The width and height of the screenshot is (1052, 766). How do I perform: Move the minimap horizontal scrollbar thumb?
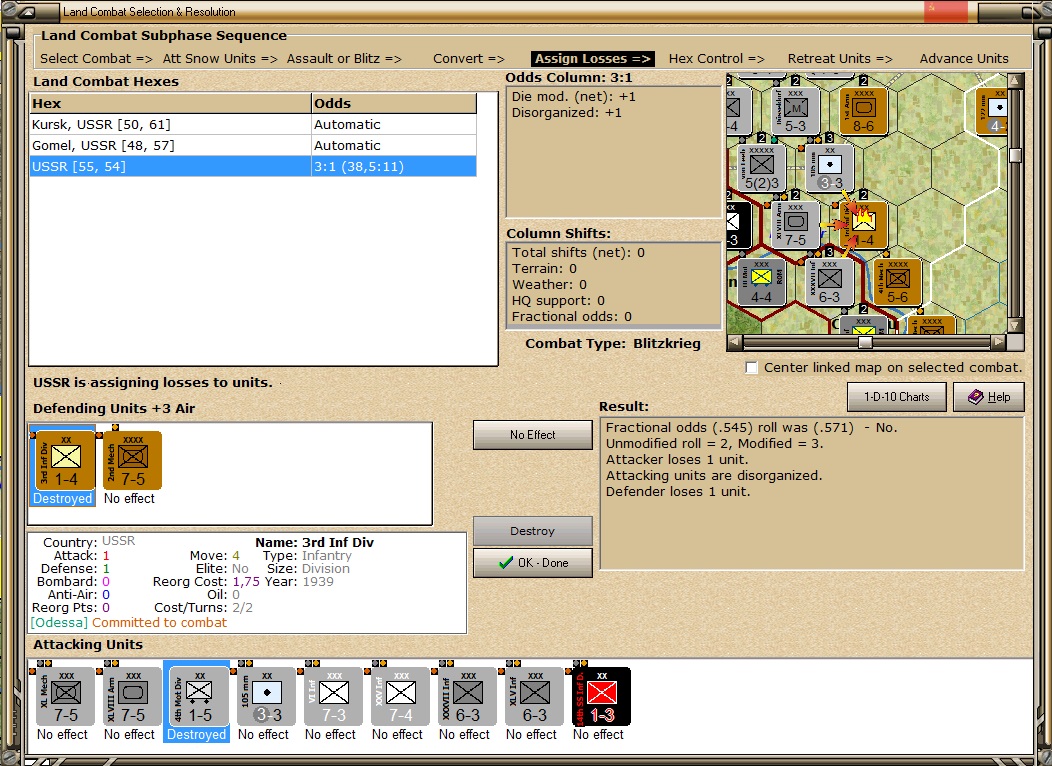pyautogui.click(x=865, y=342)
